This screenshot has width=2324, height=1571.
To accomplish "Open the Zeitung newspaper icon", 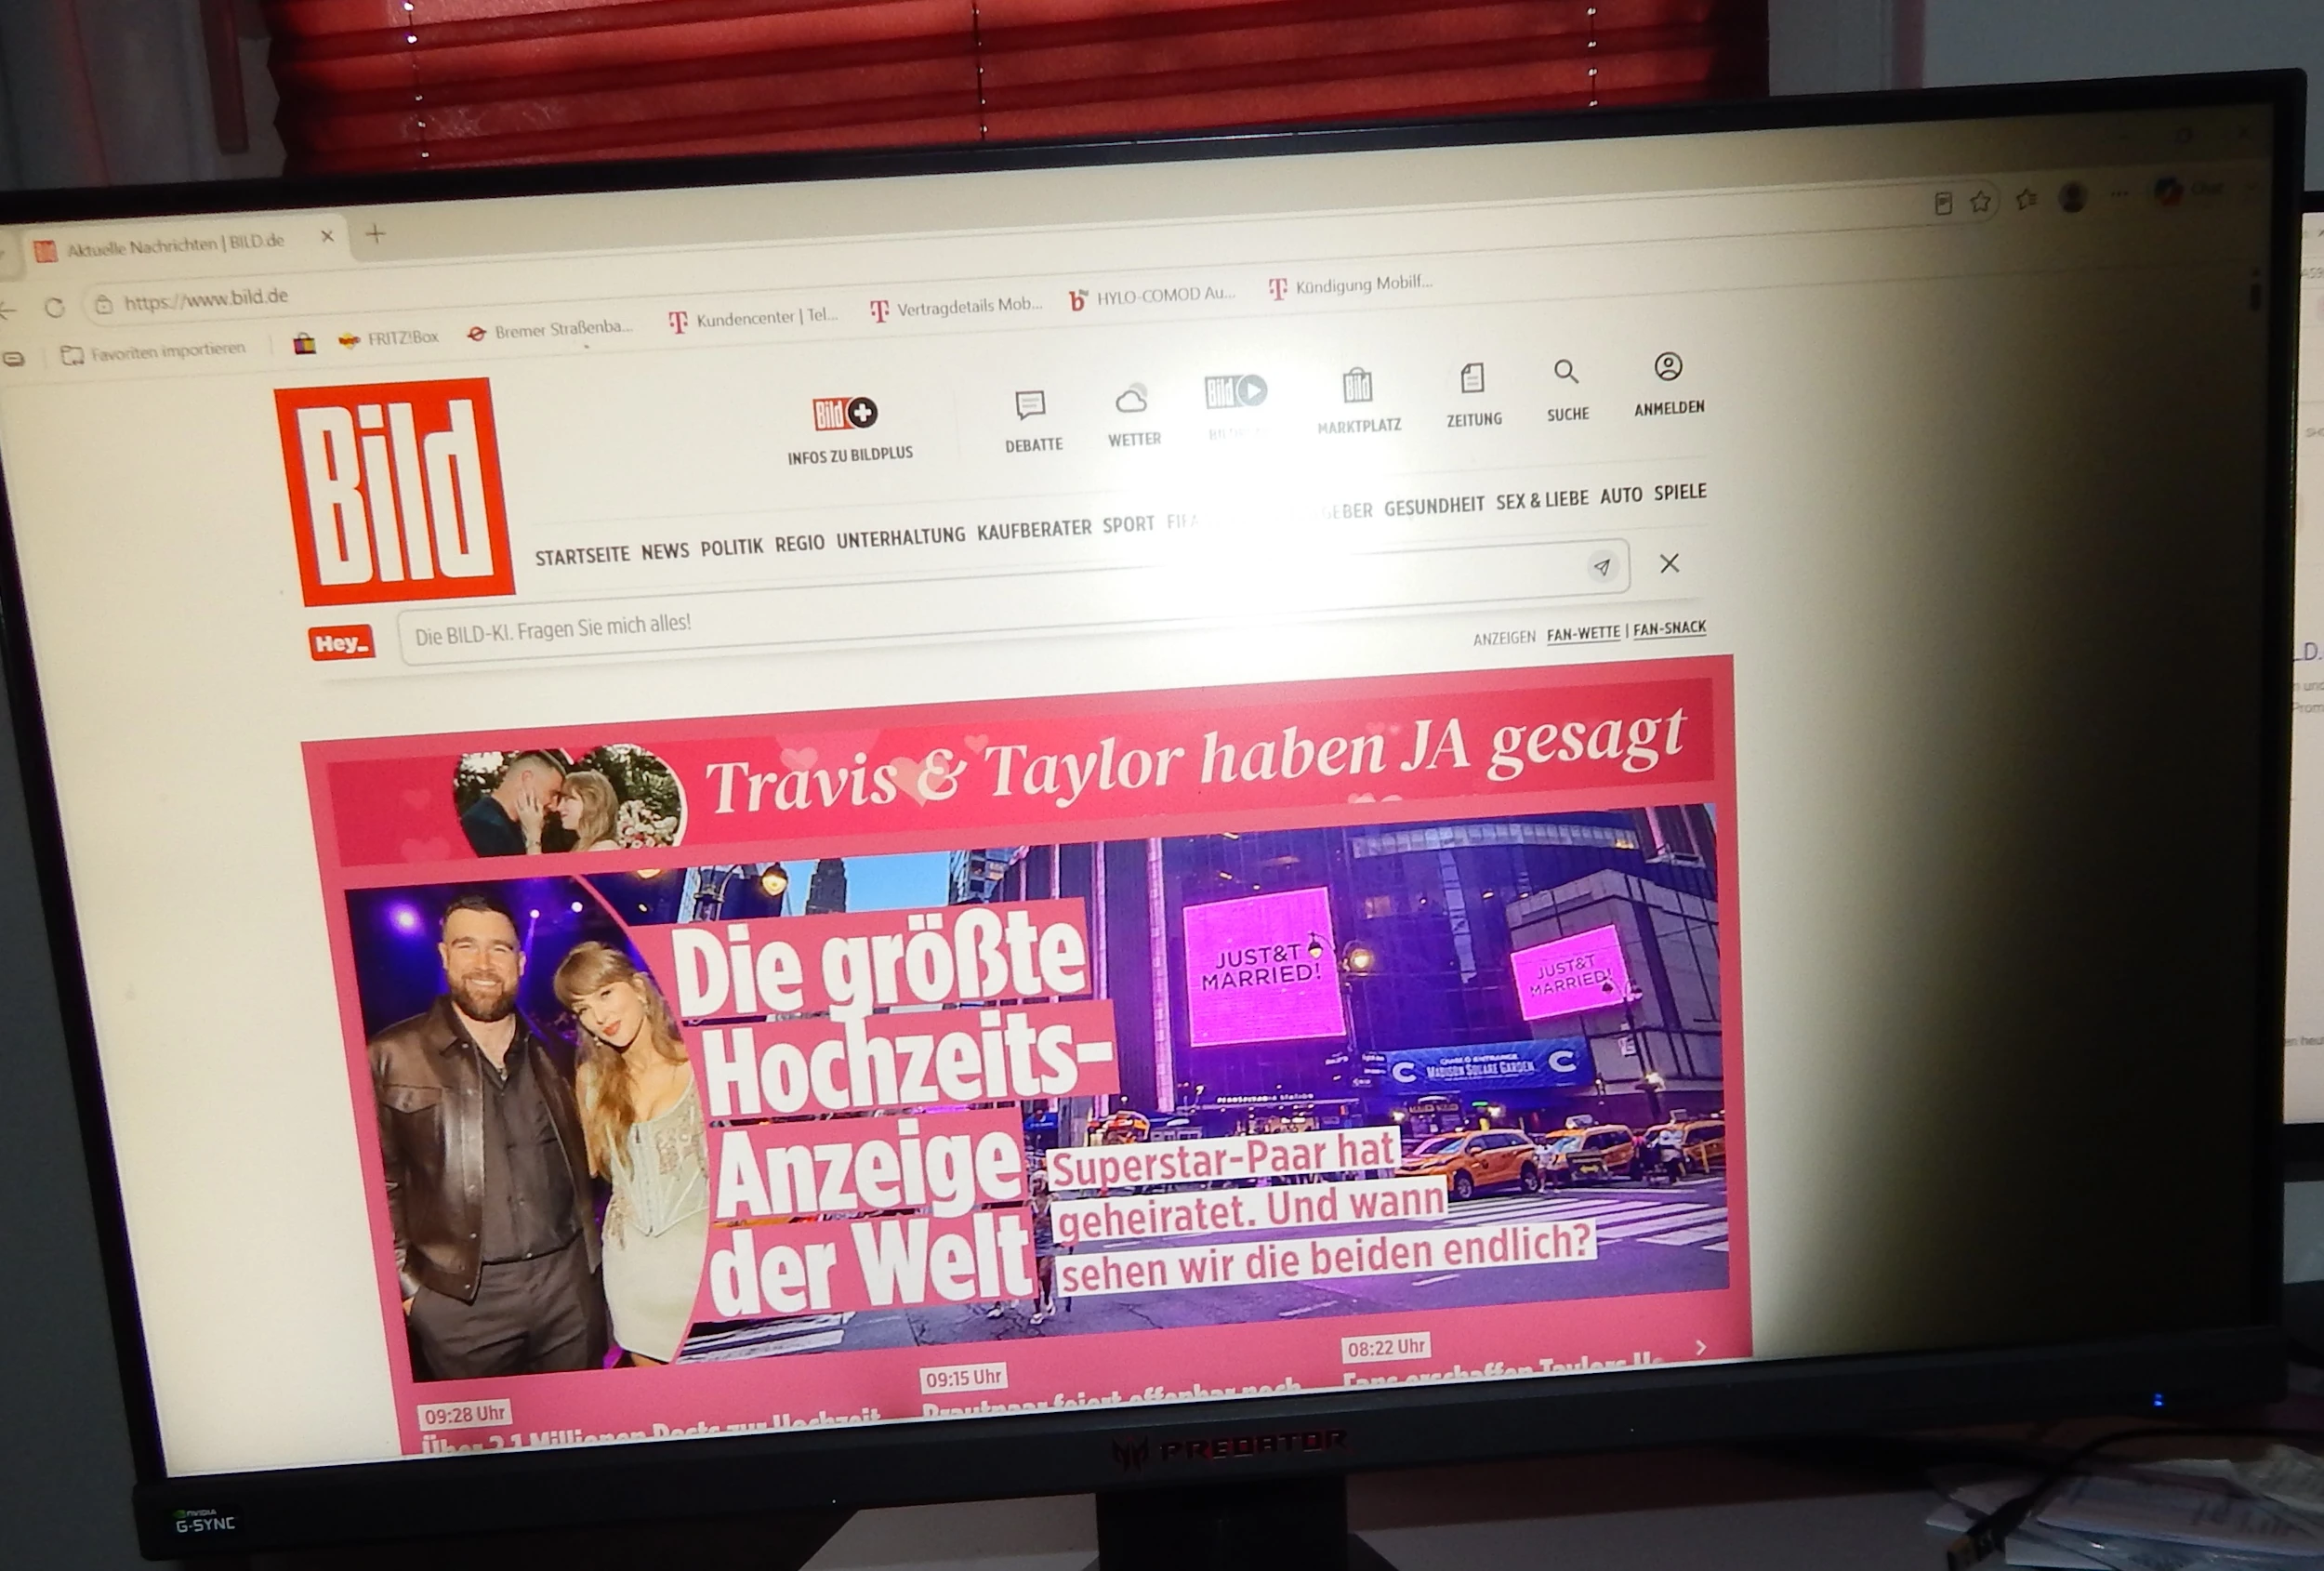I will 1472,378.
